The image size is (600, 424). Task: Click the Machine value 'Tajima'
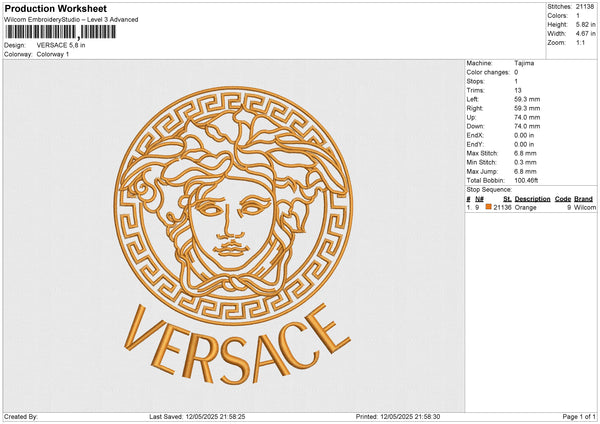coord(524,63)
